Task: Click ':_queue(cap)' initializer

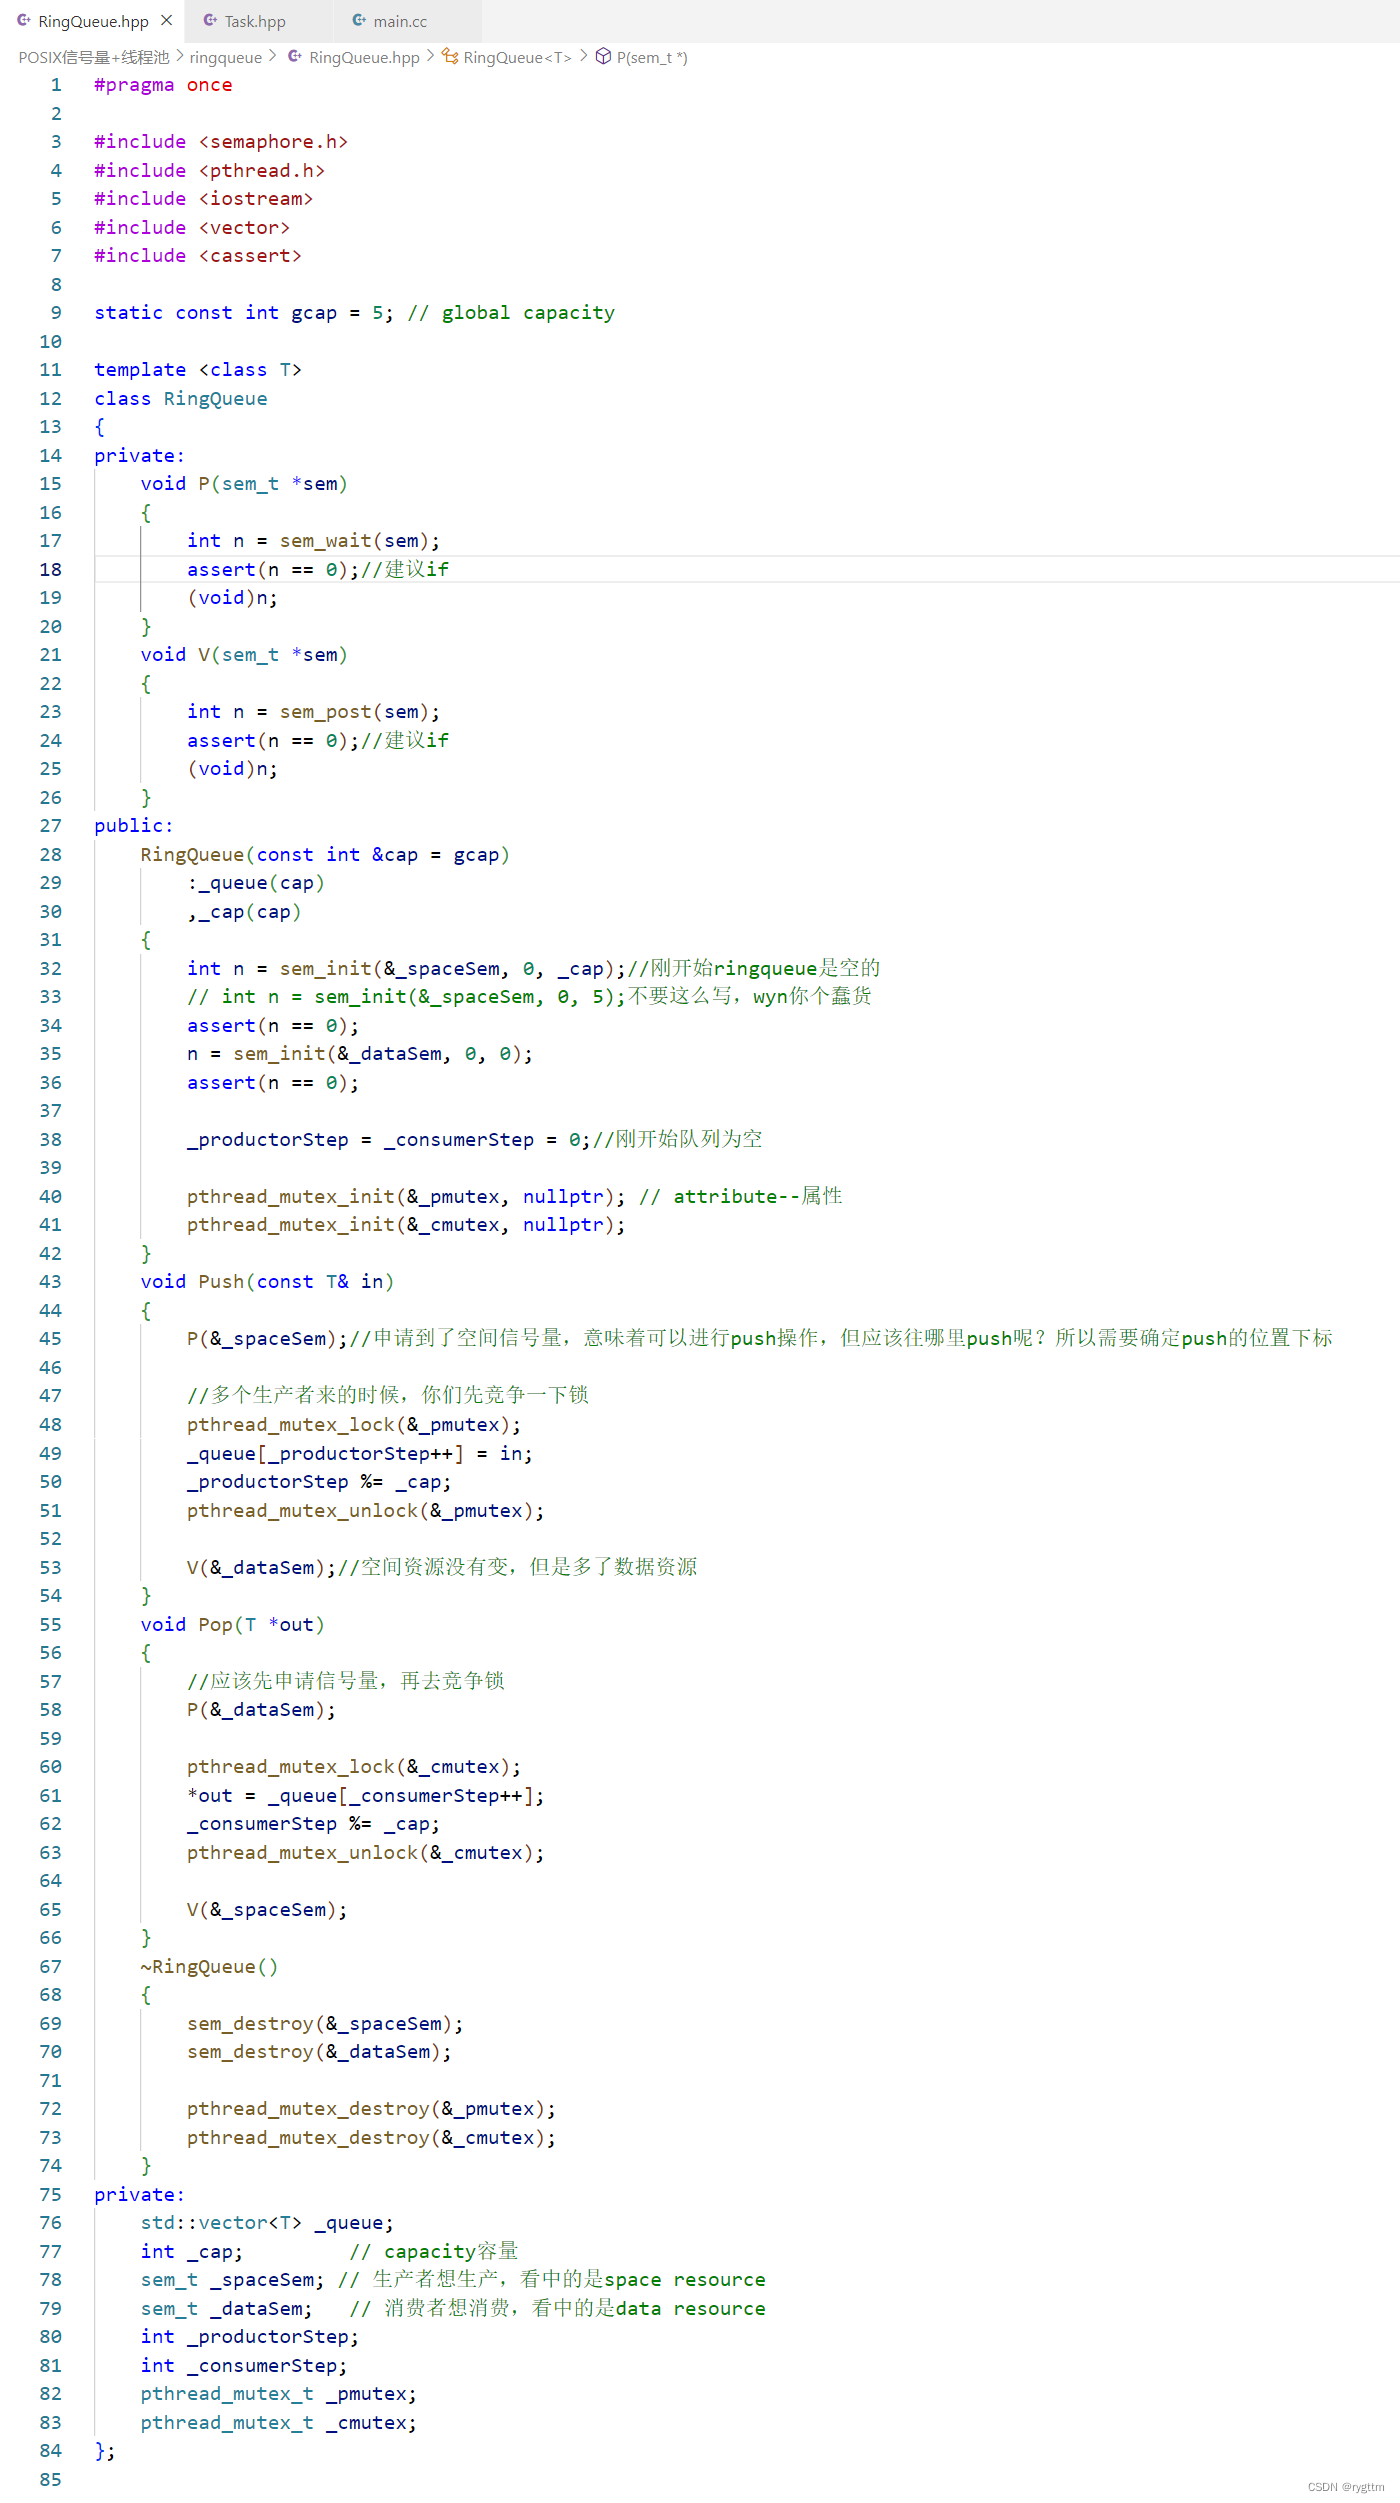Action: 256,883
